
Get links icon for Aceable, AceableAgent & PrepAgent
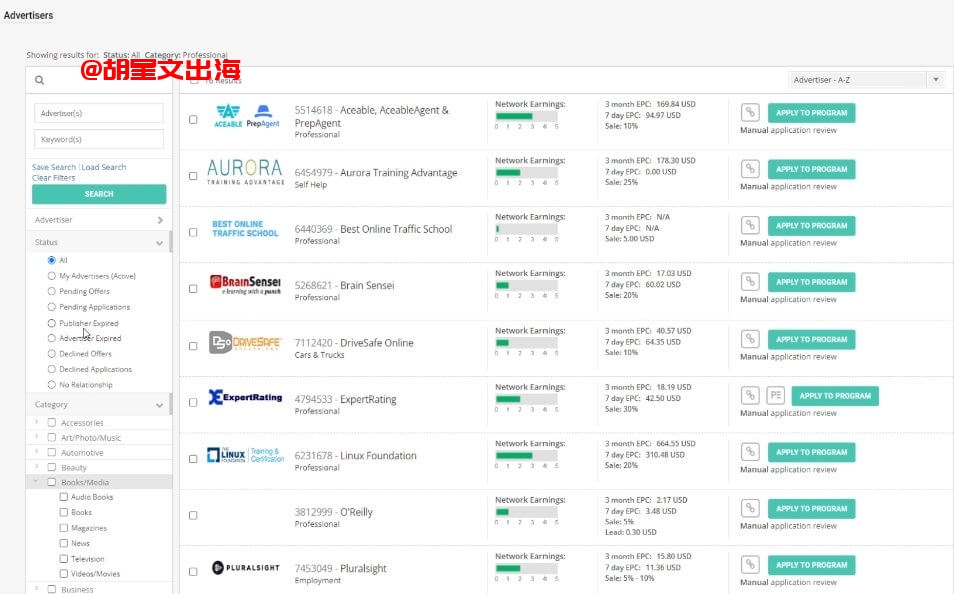pos(750,113)
